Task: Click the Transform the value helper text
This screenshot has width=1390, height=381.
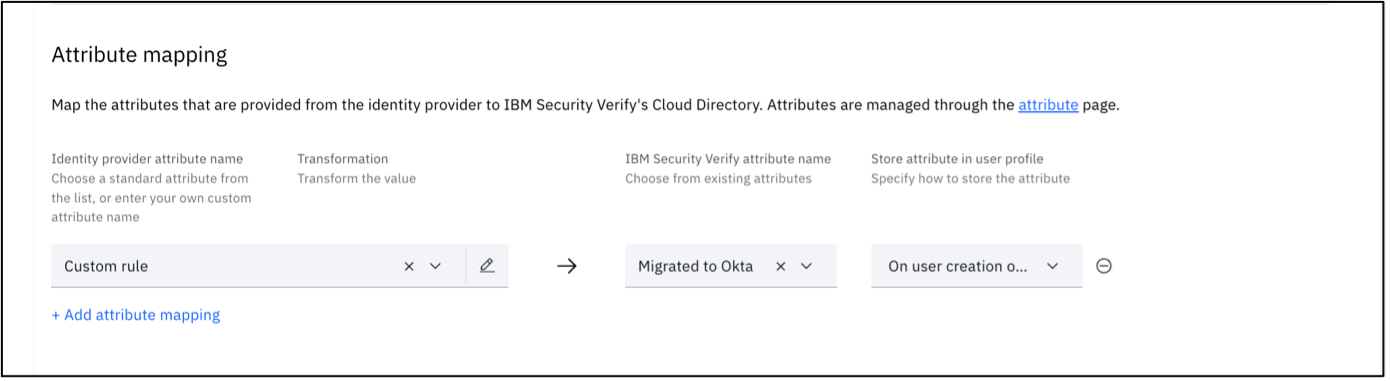Action: [356, 178]
